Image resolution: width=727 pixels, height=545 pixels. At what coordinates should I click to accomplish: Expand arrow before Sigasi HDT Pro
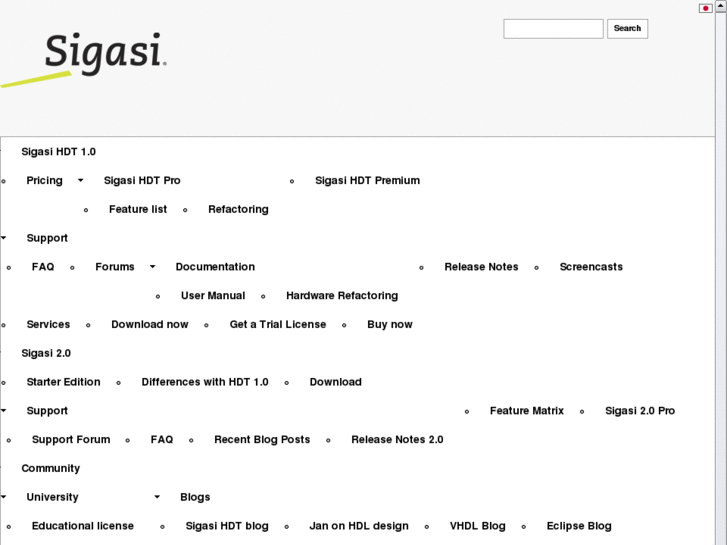click(80, 180)
